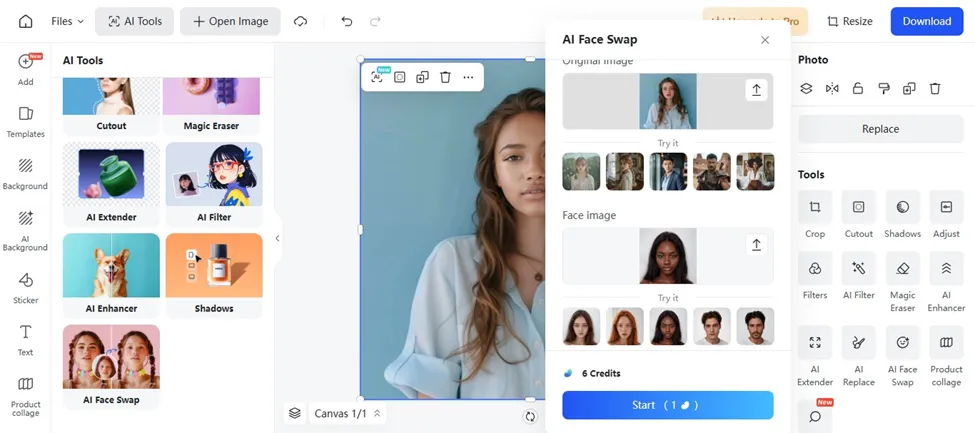Go to the home icon

25,21
